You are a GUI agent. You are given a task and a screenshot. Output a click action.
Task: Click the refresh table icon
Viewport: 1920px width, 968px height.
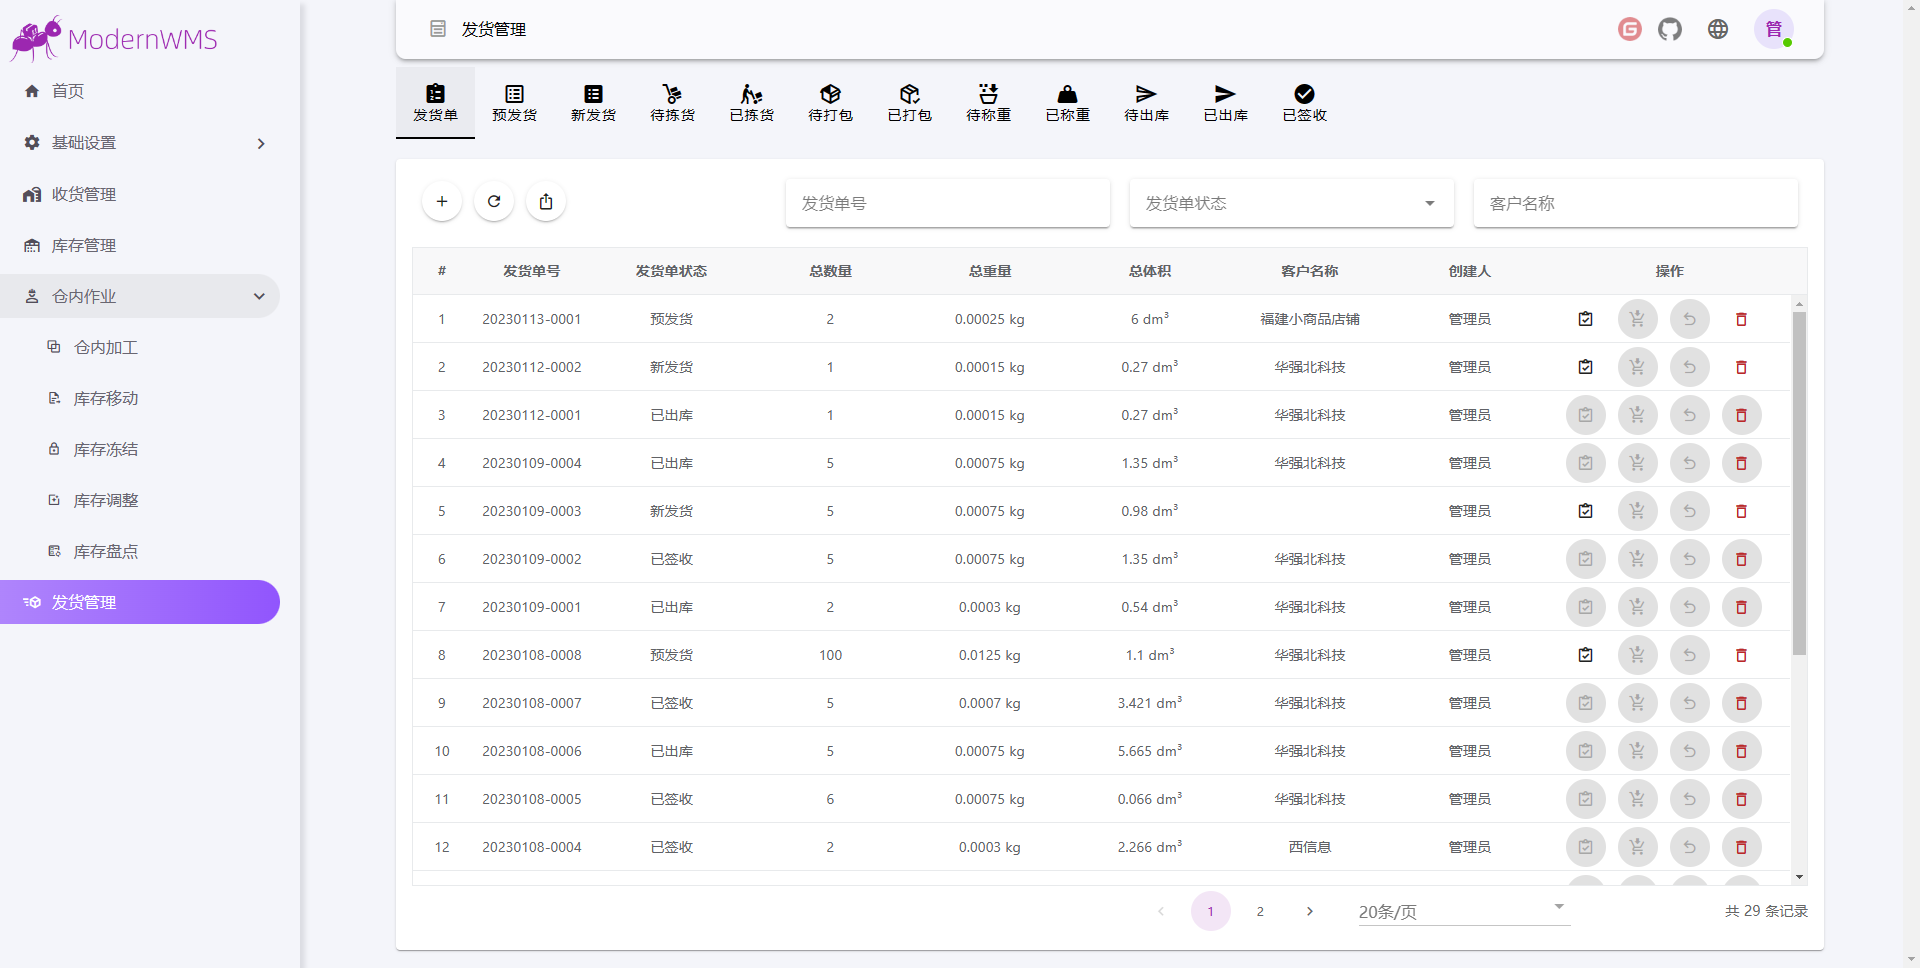point(494,202)
